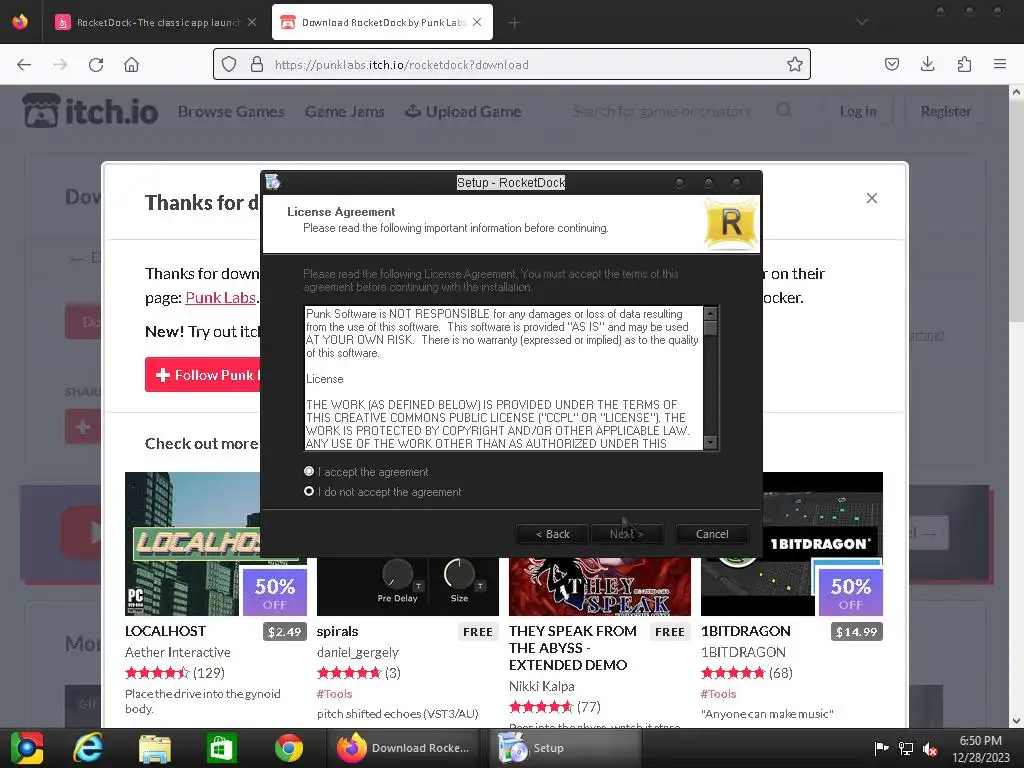This screenshot has width=1024, height=768.
Task: Click Upload Game in itch.io header
Action: [463, 112]
